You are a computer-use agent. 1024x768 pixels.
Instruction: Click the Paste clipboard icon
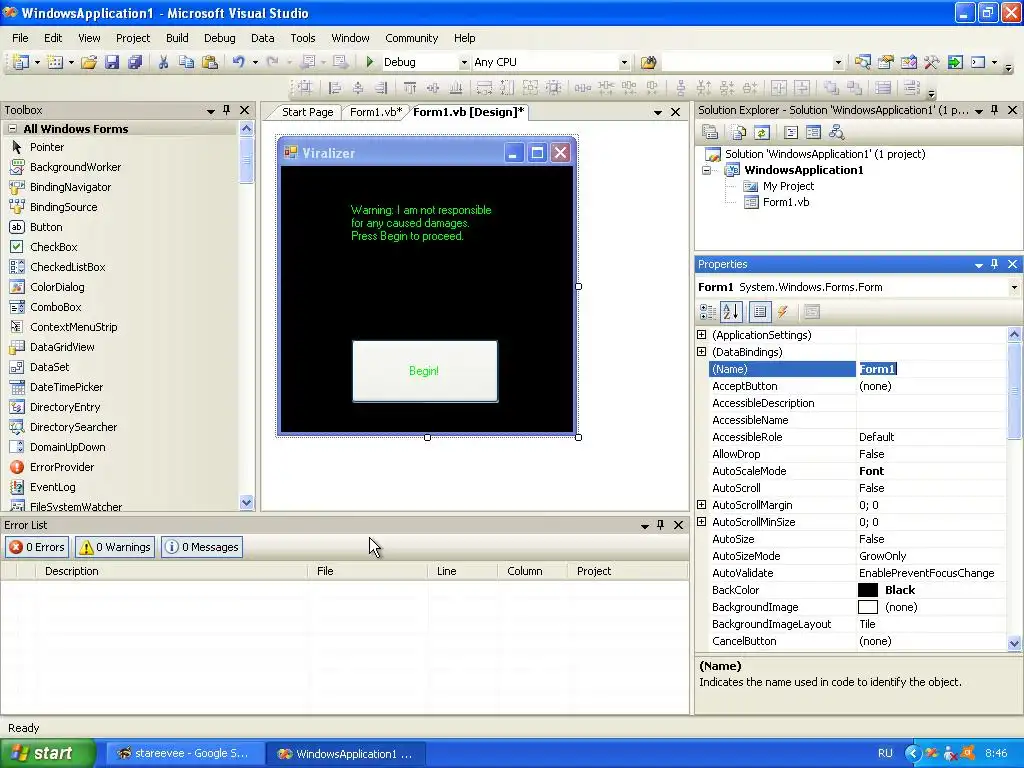210,62
